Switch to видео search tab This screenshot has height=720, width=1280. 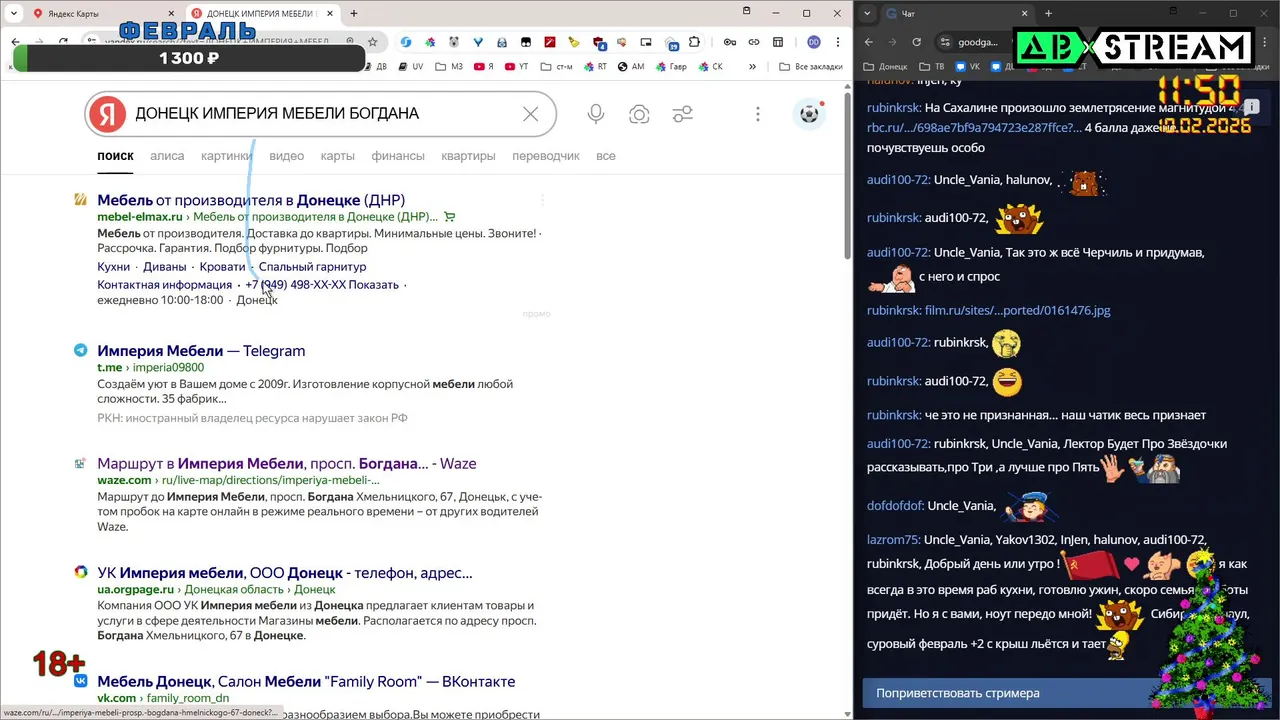287,156
